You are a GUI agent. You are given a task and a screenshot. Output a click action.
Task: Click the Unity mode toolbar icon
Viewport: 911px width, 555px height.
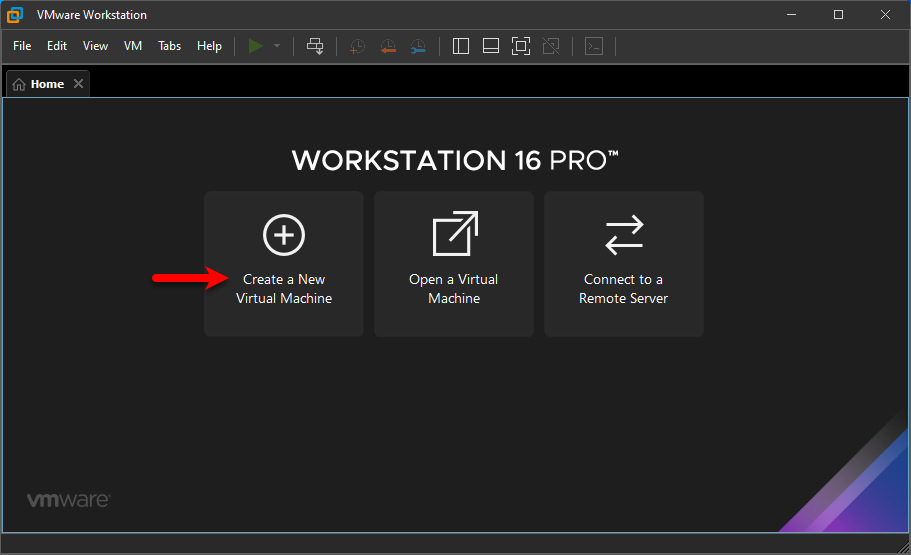[551, 46]
